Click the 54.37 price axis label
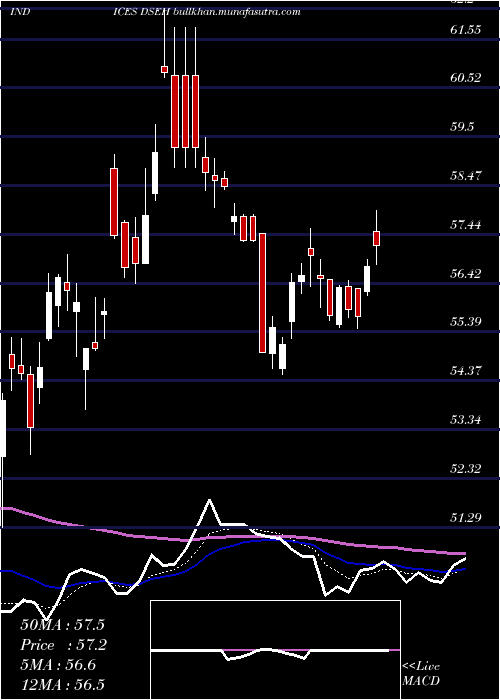The width and height of the screenshot is (500, 700). [466, 371]
